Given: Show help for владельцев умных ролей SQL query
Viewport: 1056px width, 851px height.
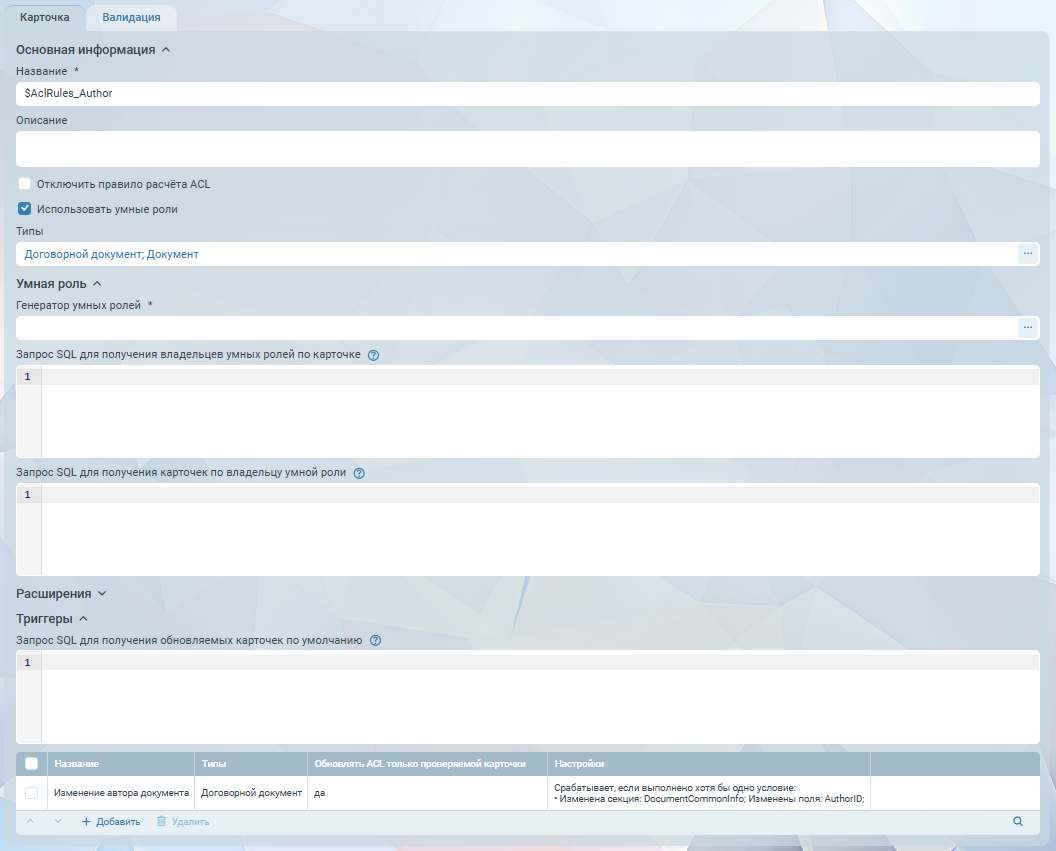Looking at the screenshot, I should [x=373, y=355].
